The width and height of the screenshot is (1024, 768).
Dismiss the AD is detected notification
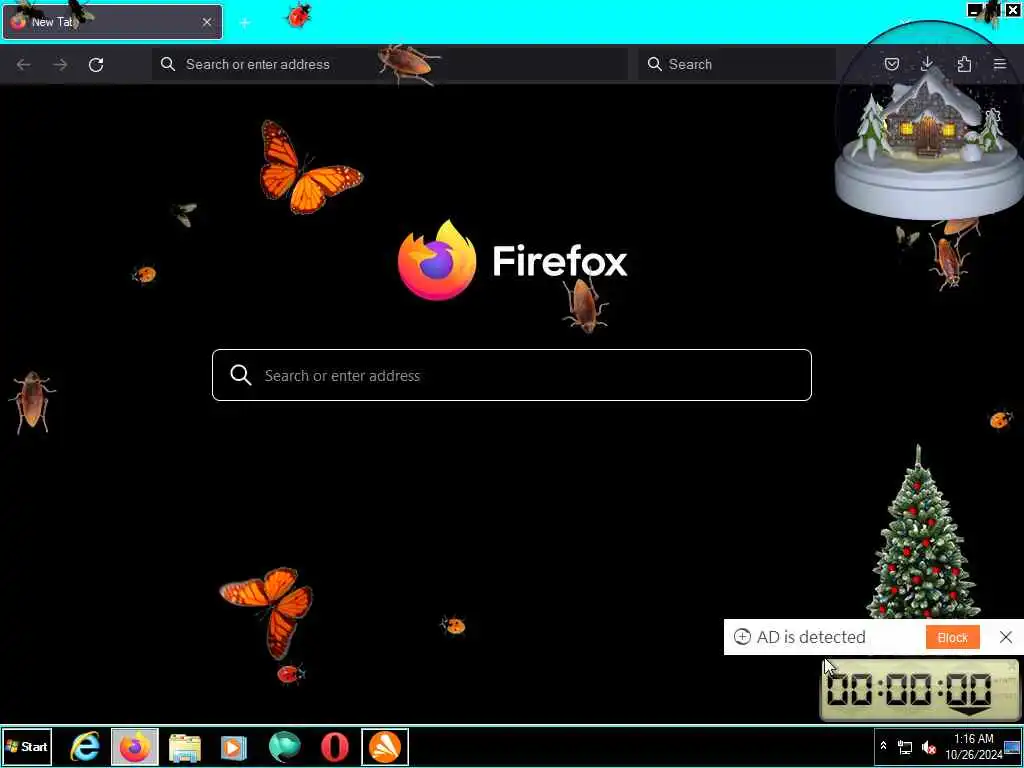click(x=1006, y=637)
